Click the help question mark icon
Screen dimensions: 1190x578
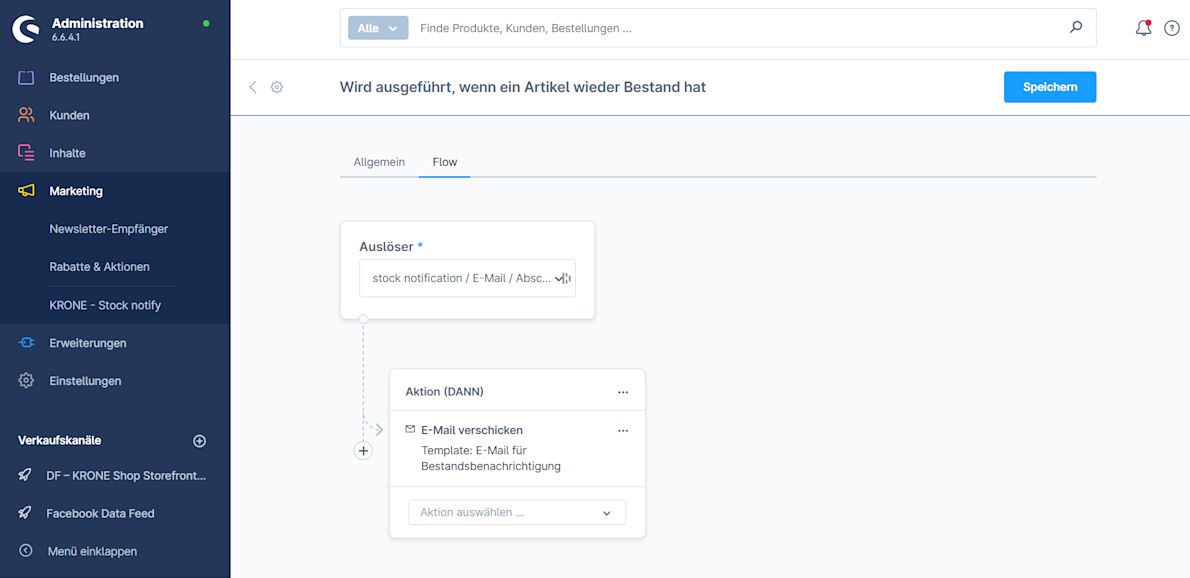pos(1171,27)
